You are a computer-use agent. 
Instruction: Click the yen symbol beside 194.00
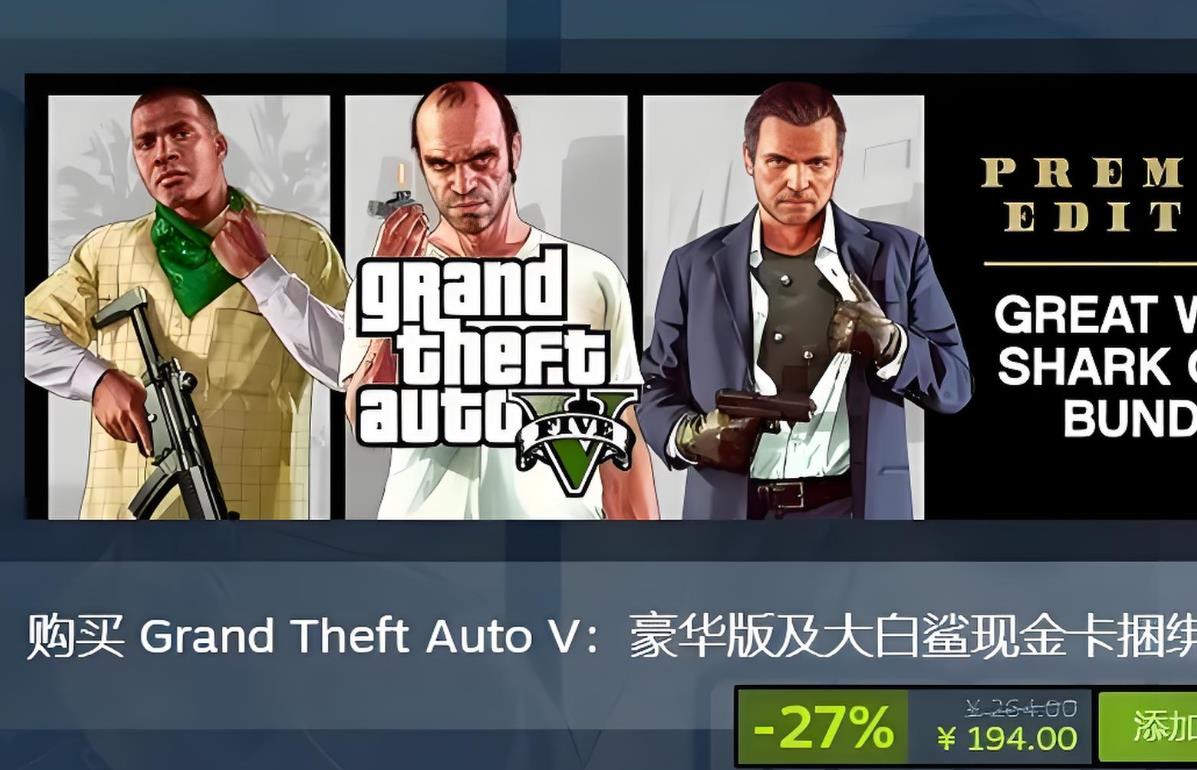click(947, 739)
